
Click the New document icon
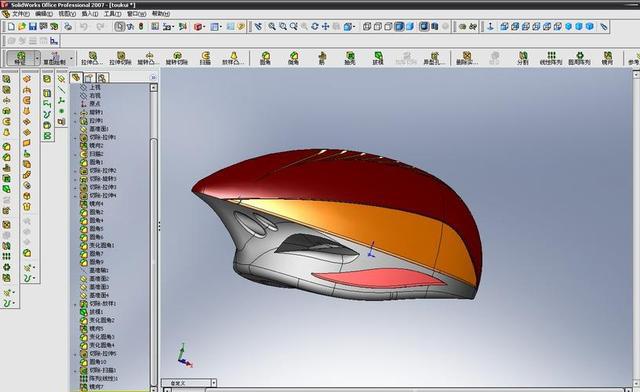[x=11, y=27]
